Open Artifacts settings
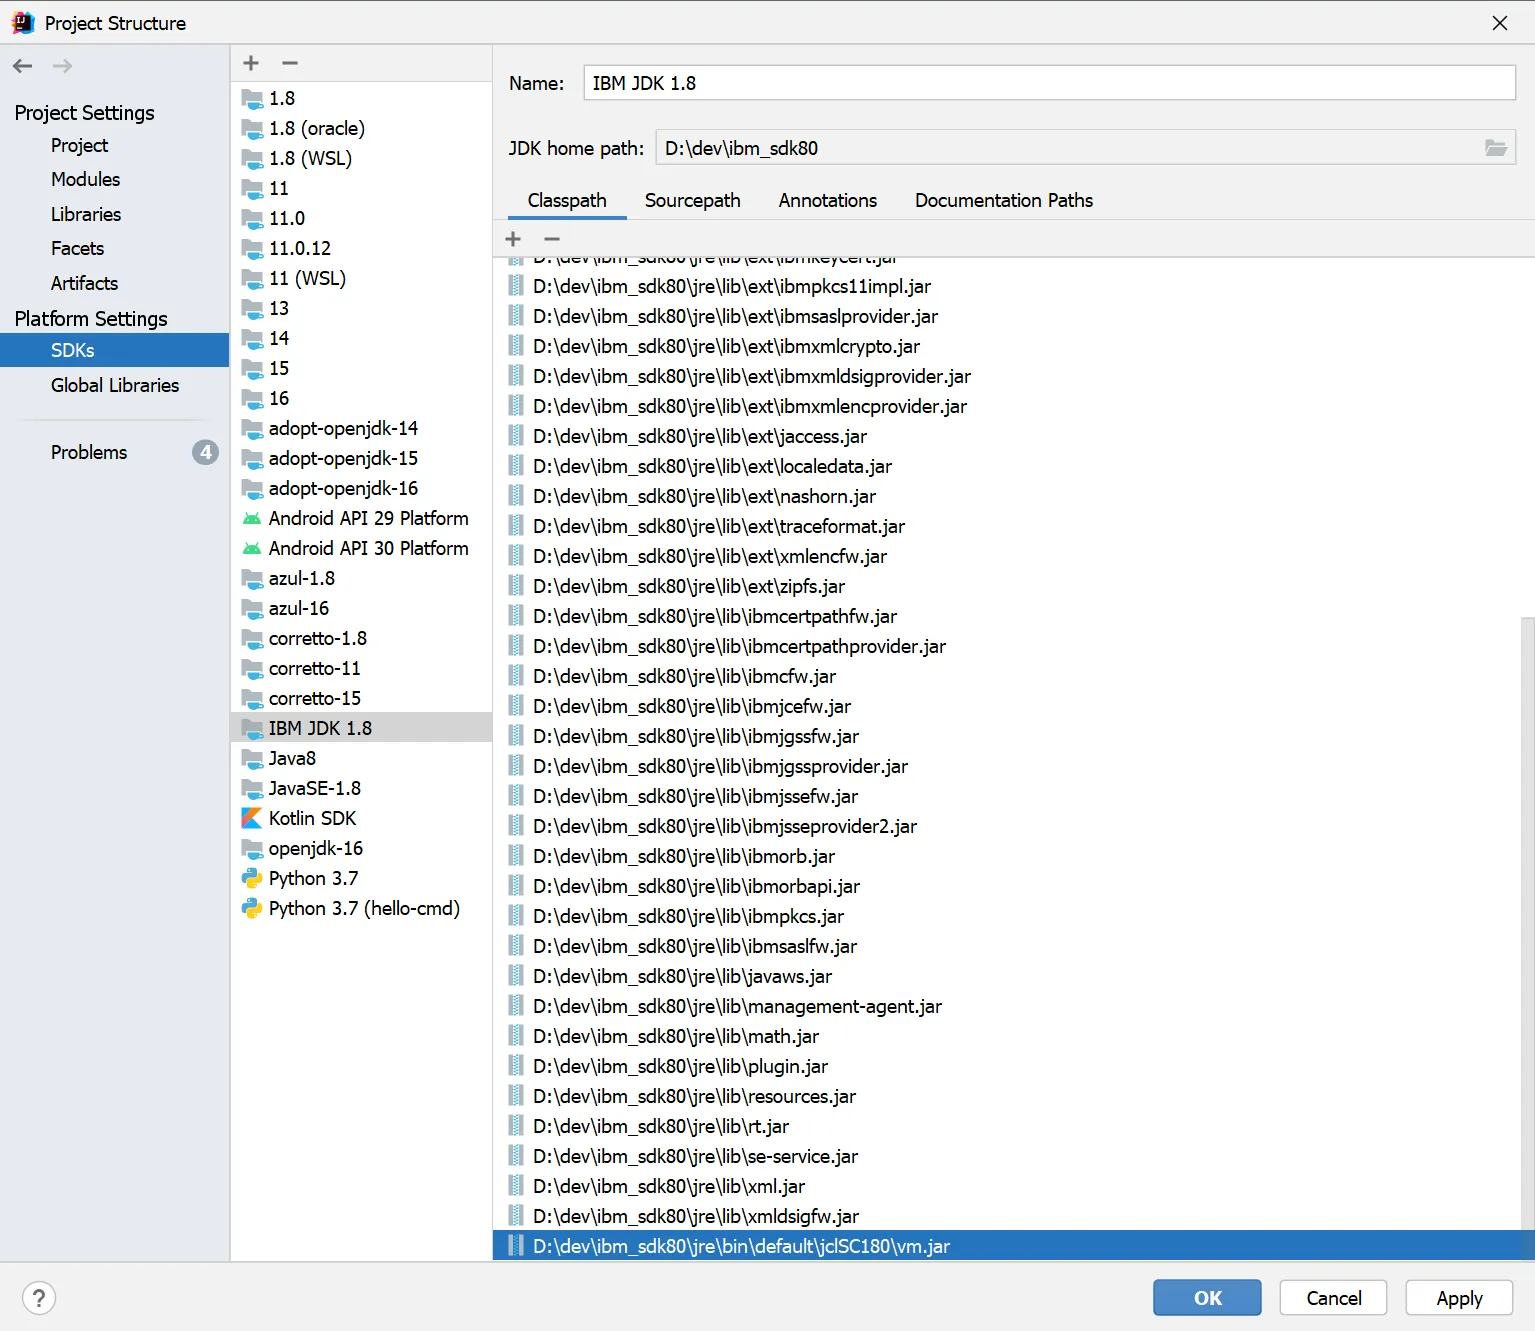Screen dimensions: 1535x1331 85,283
